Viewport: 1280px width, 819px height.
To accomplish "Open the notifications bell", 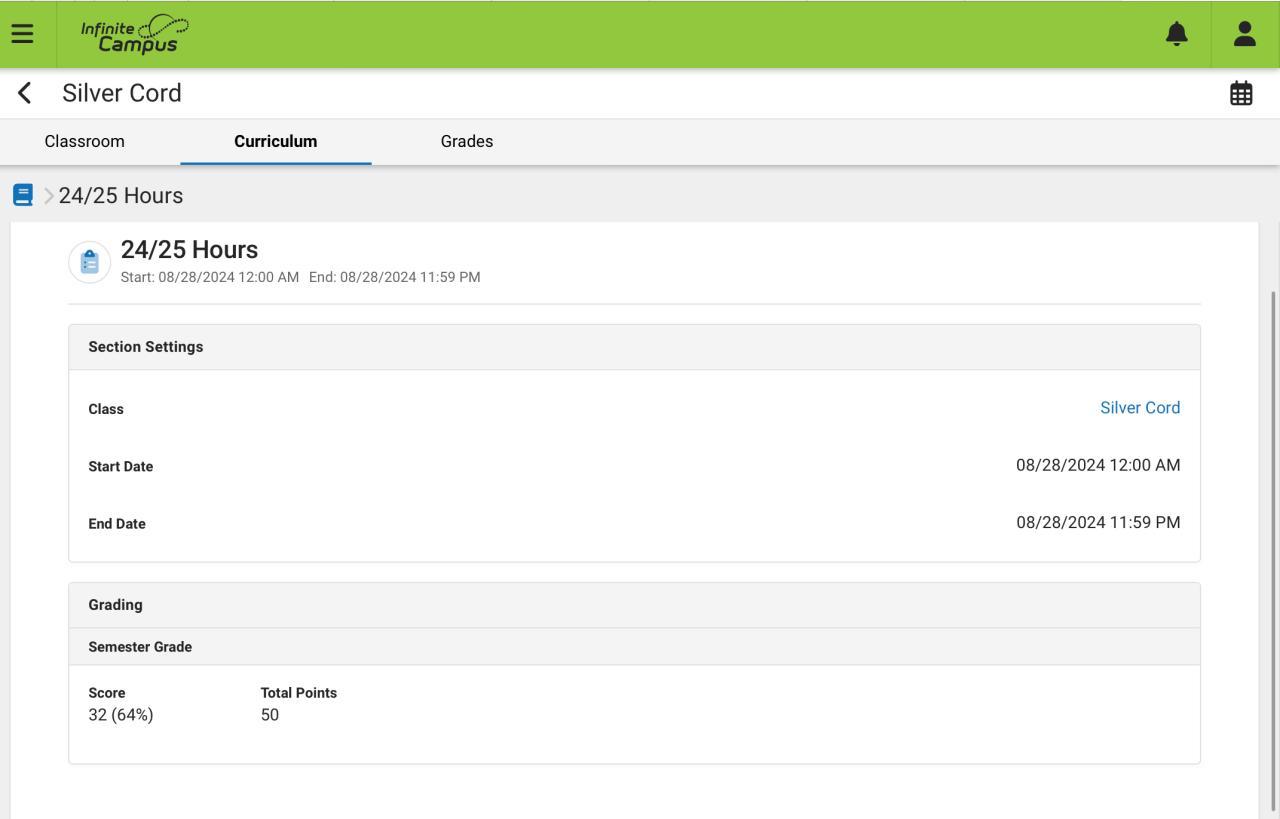I will pos(1177,34).
